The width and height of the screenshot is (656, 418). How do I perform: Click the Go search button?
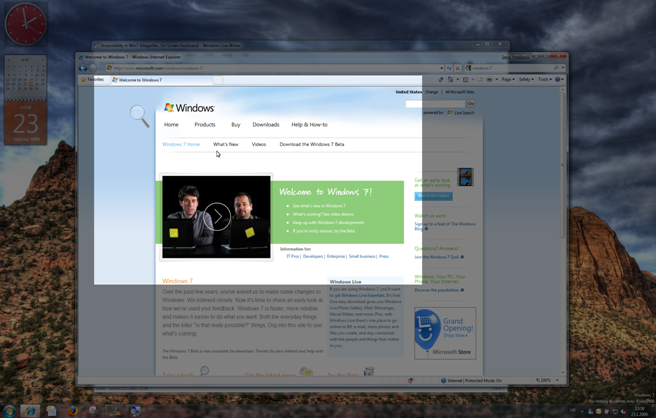click(471, 103)
